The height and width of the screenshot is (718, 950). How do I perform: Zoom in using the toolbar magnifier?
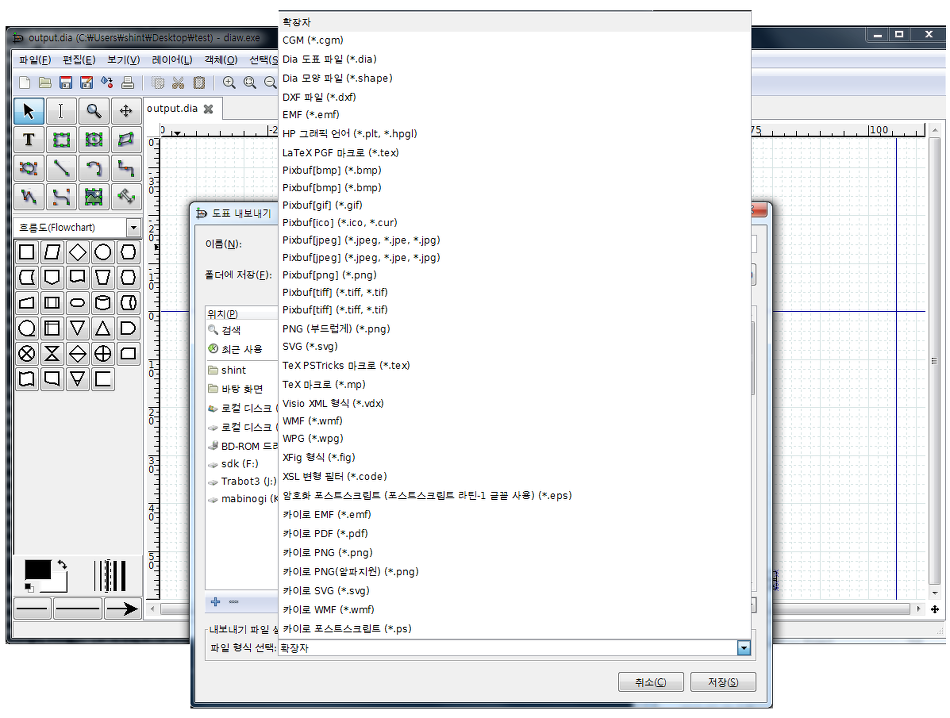point(229,82)
